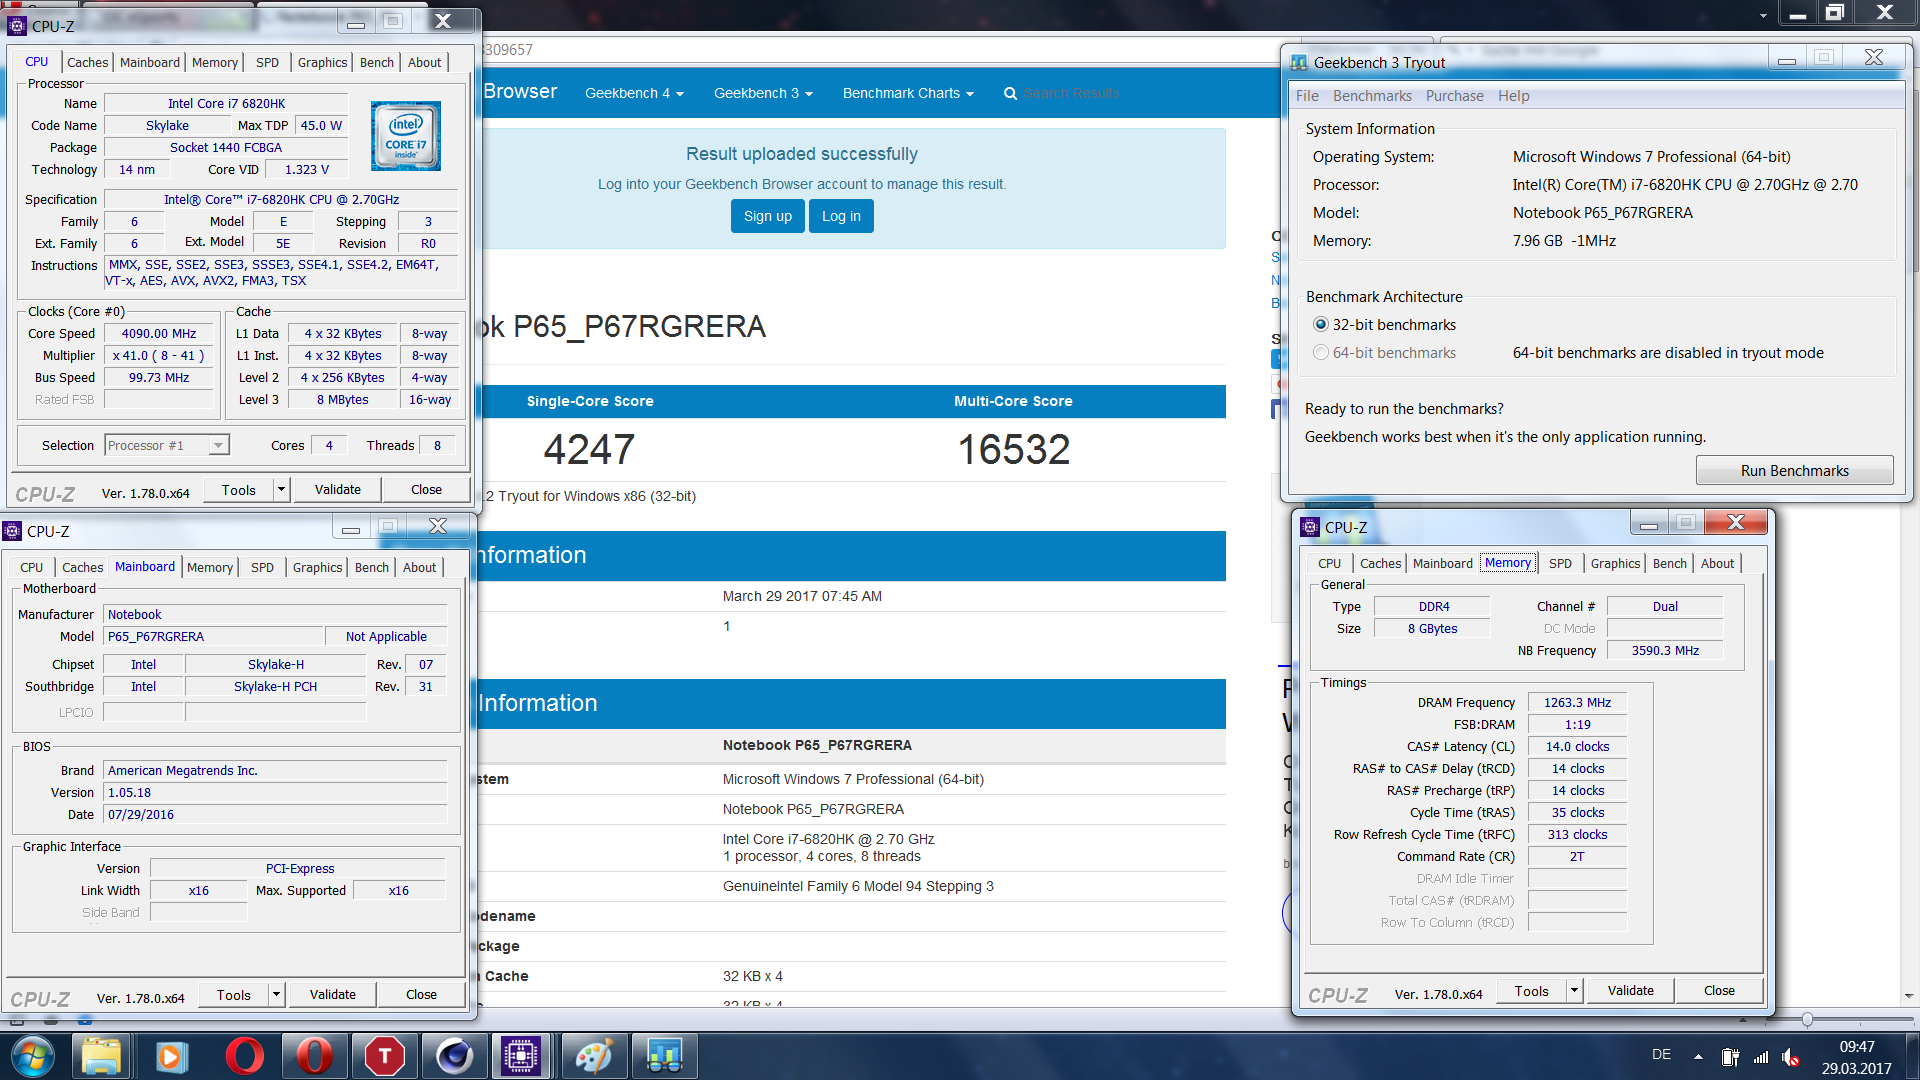1920x1080 pixels.
Task: Click the small dropdown arrow in browser title bar
Action: 1763,15
